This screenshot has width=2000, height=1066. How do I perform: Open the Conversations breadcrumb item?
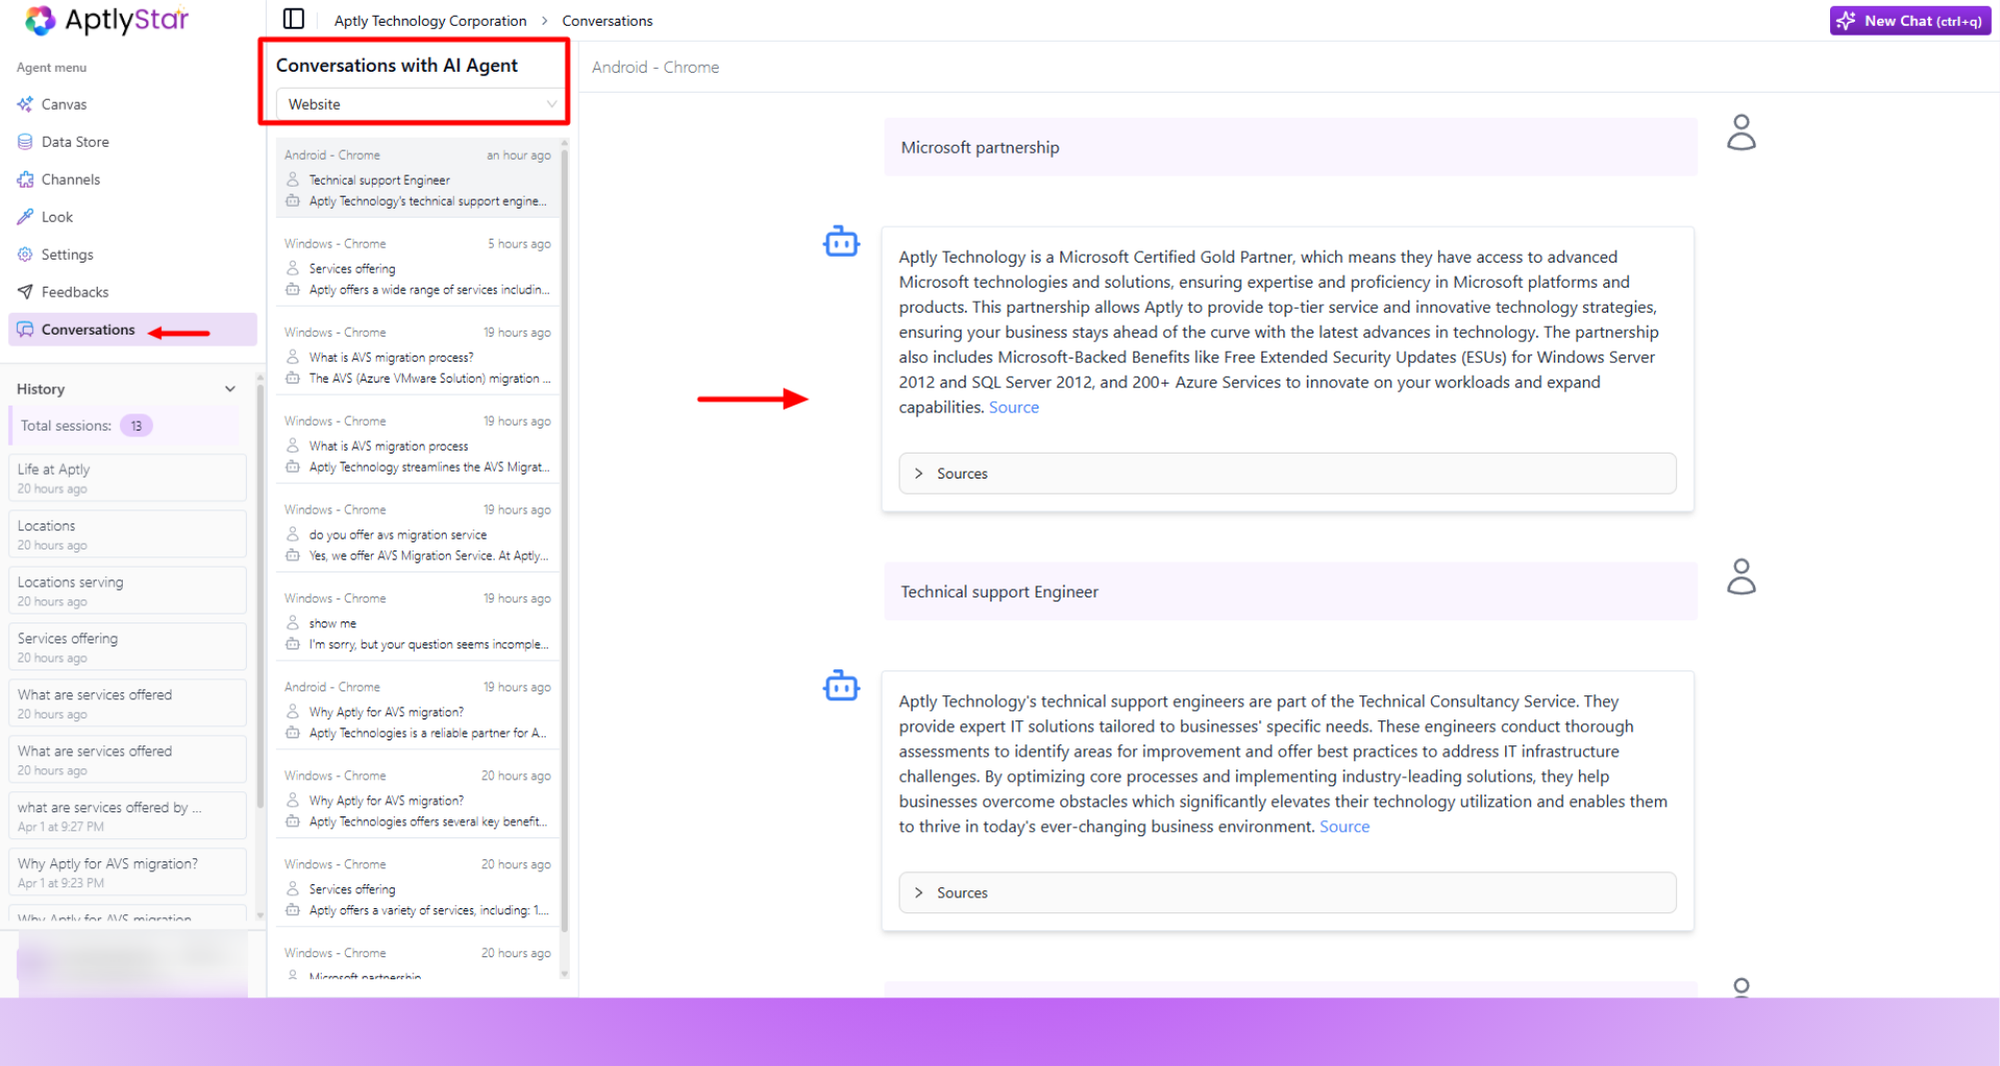tap(607, 20)
